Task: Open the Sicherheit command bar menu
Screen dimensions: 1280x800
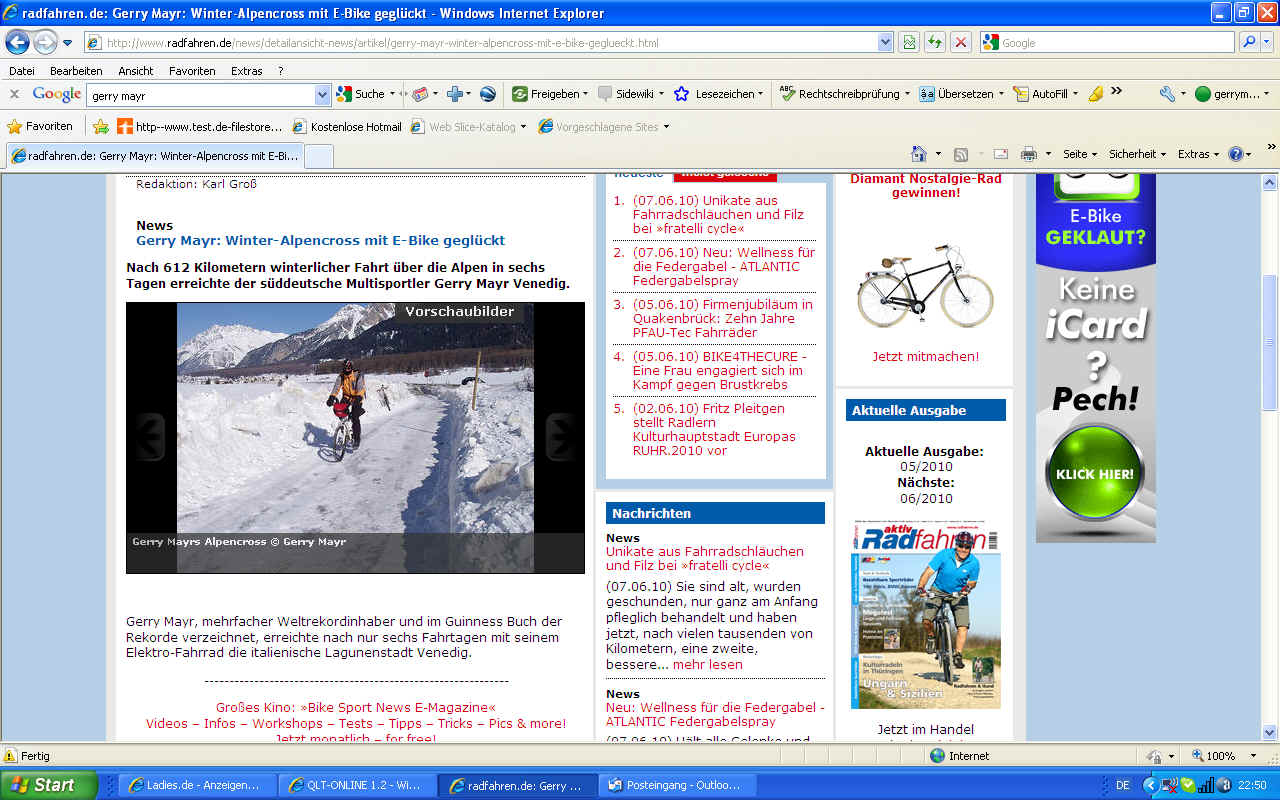Action: [x=1138, y=154]
